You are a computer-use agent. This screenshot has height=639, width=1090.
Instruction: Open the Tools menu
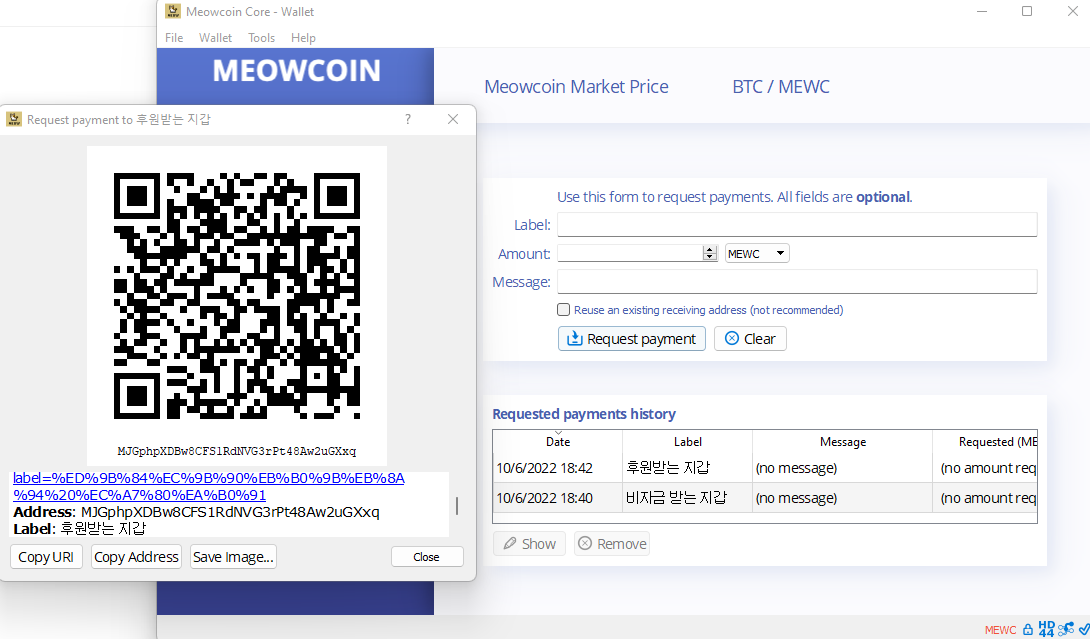(261, 38)
